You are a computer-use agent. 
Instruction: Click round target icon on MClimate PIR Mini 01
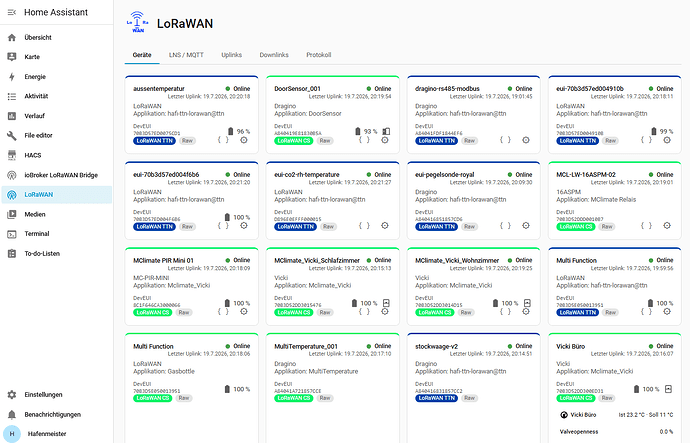click(x=244, y=311)
